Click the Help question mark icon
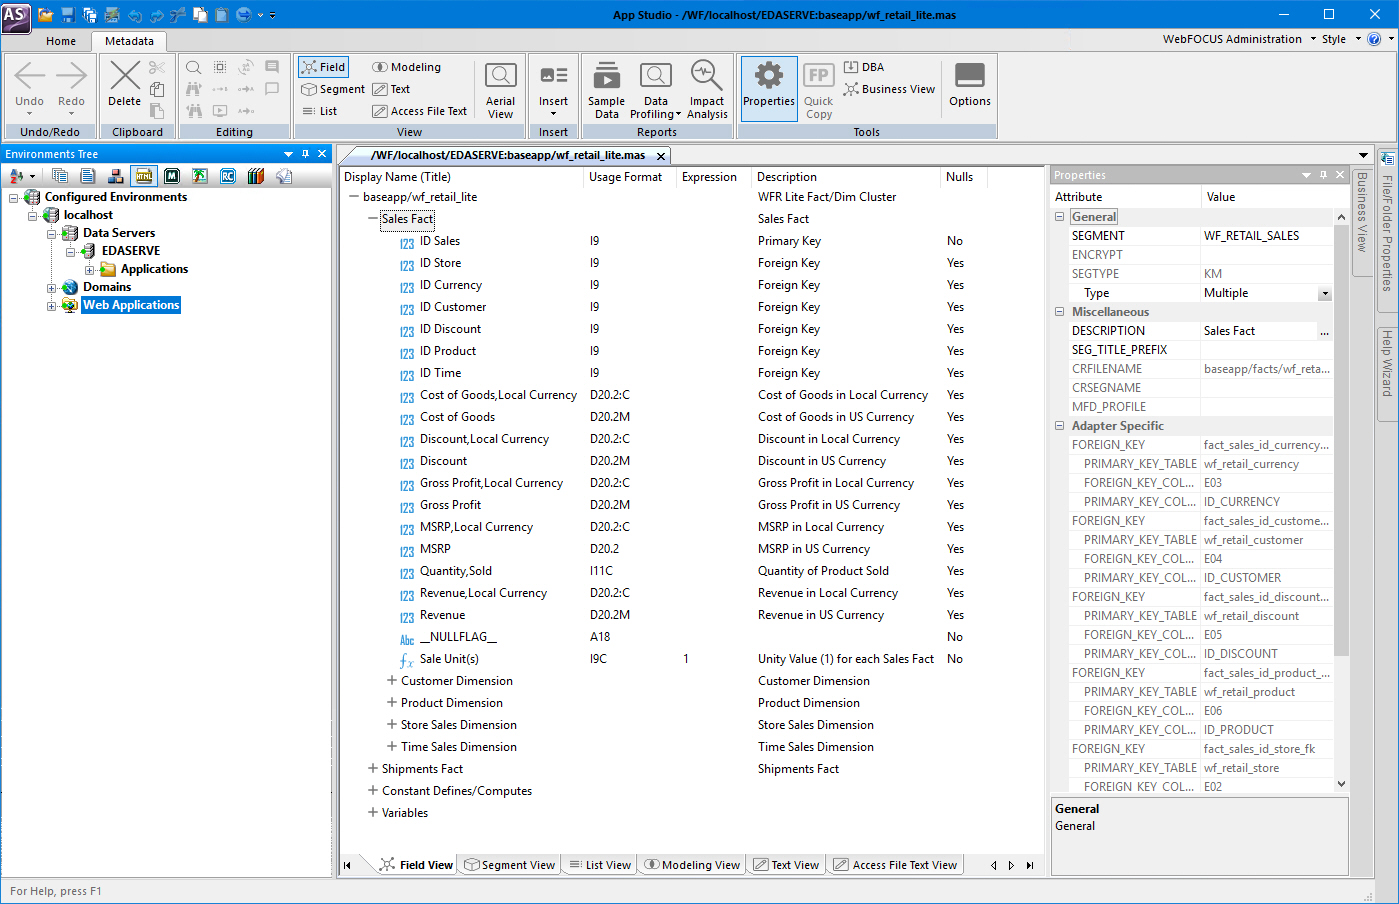The width and height of the screenshot is (1399, 904). pyautogui.click(x=1374, y=39)
